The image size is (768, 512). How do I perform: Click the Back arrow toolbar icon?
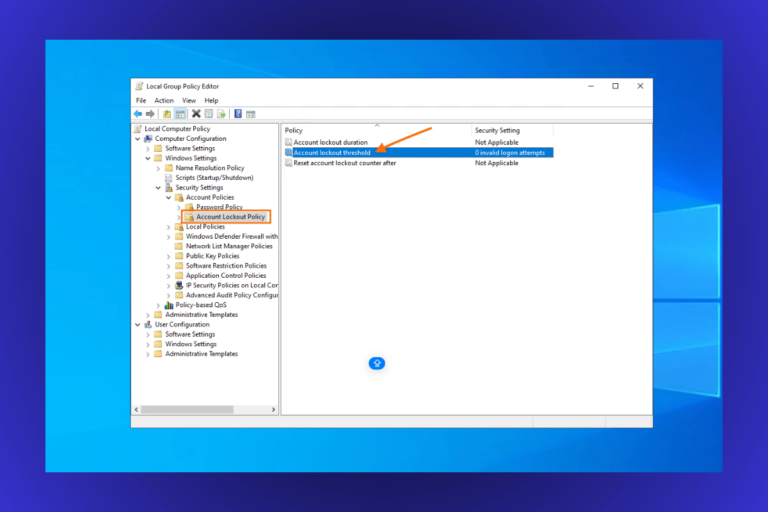(138, 114)
